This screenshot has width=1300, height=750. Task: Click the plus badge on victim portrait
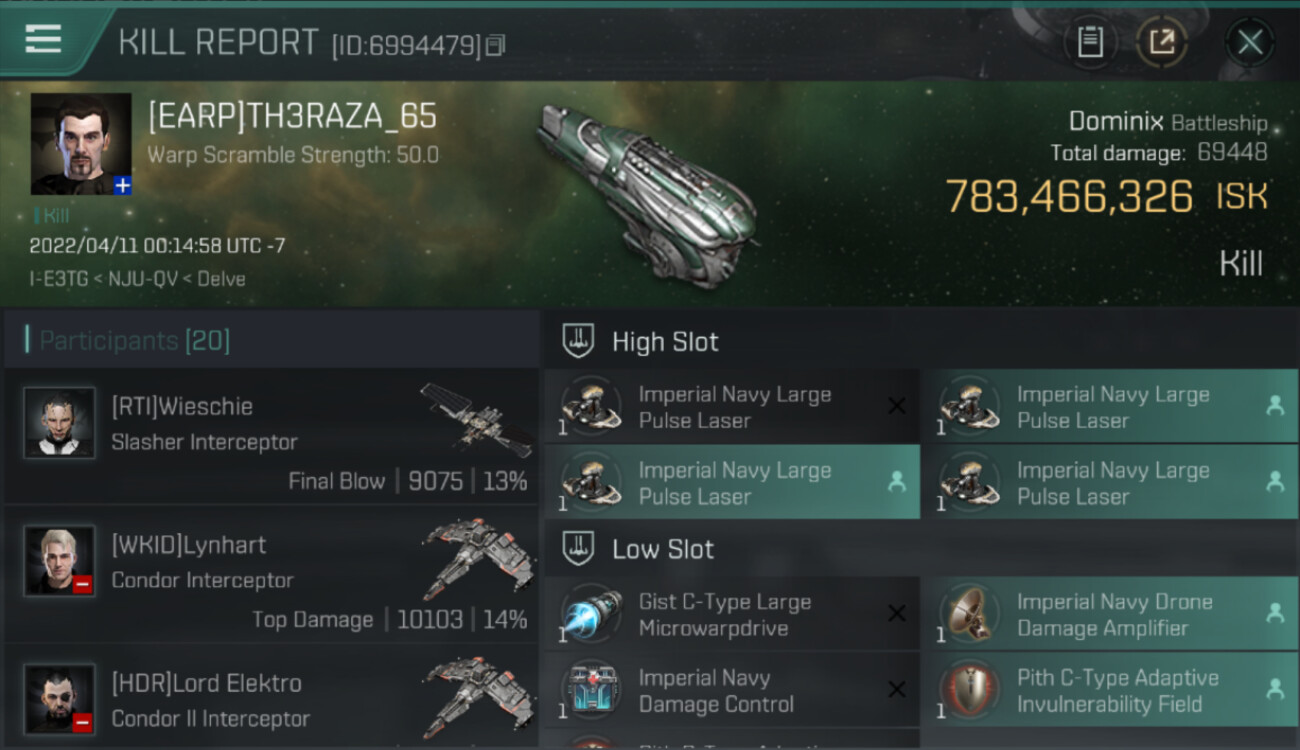(x=122, y=185)
